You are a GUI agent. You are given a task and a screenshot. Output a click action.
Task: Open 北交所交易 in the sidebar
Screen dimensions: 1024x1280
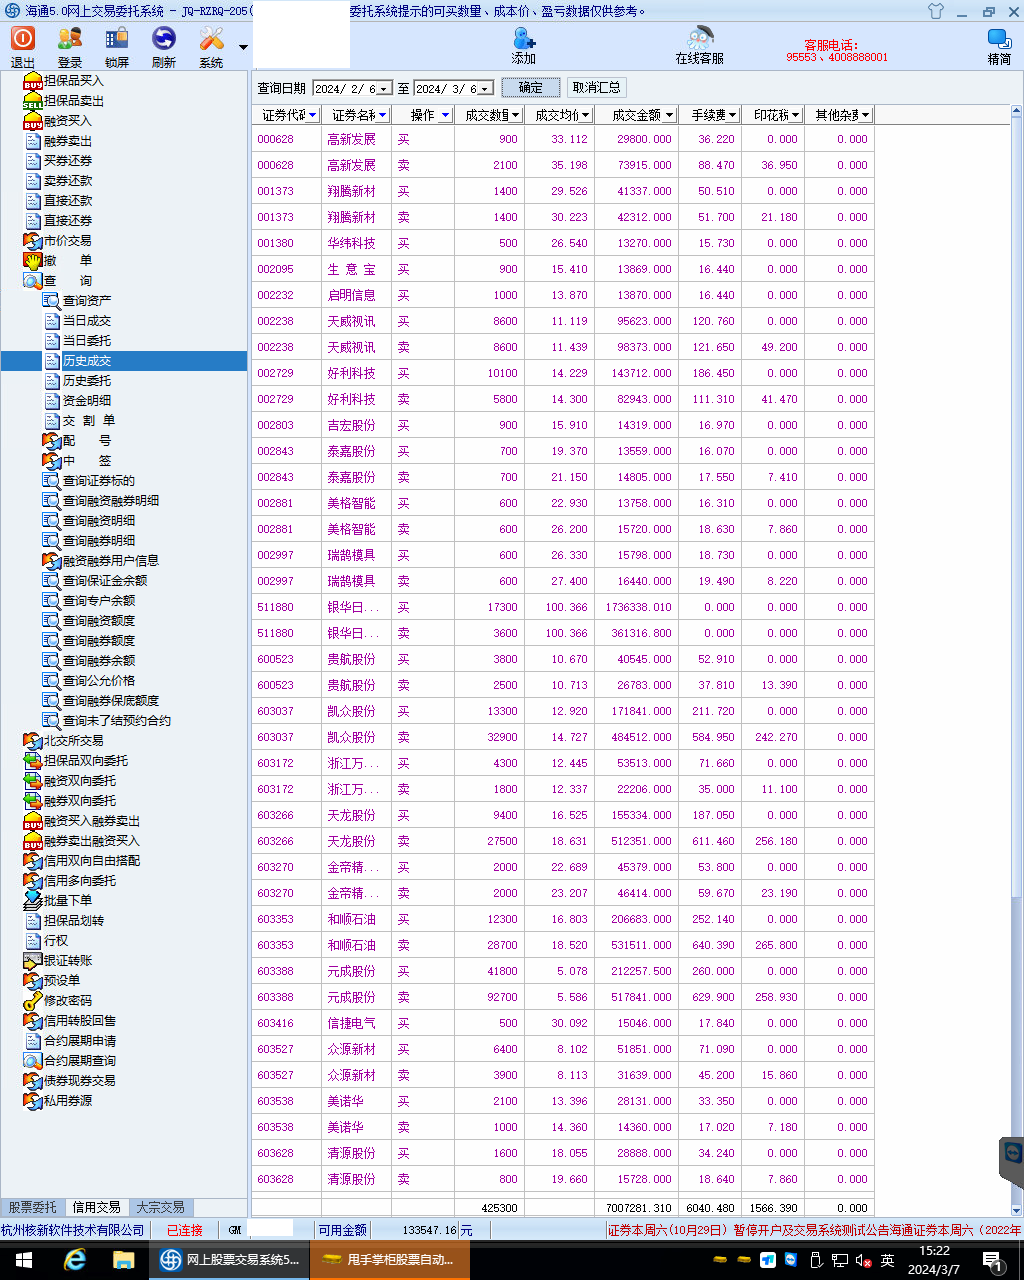(x=73, y=740)
